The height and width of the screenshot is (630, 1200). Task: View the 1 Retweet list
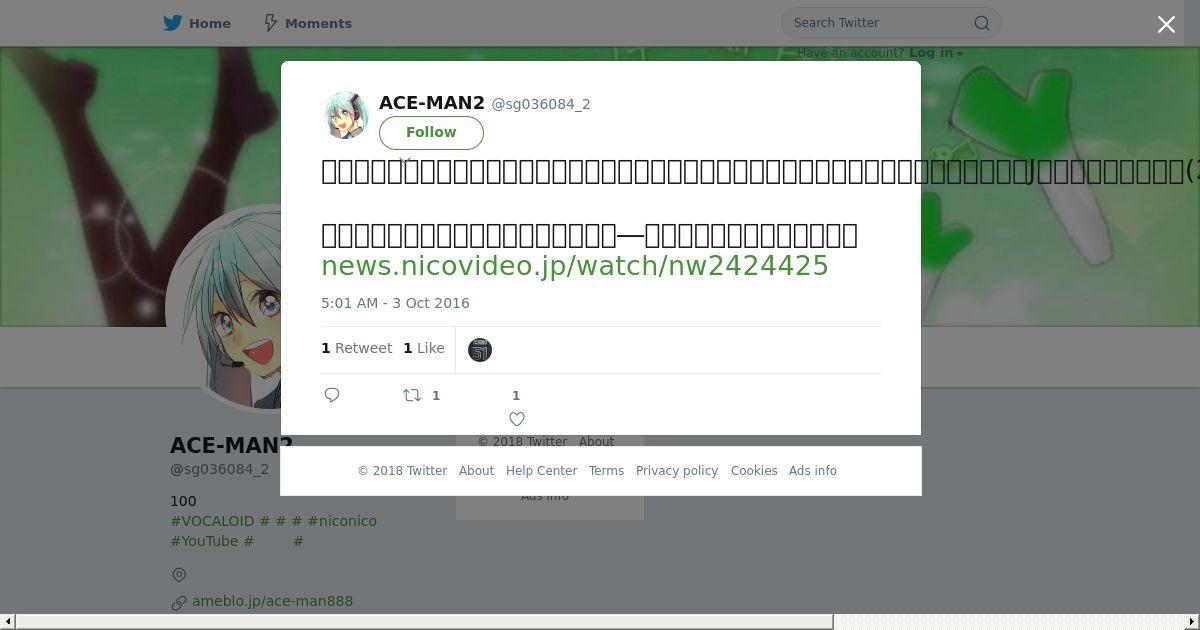(357, 348)
